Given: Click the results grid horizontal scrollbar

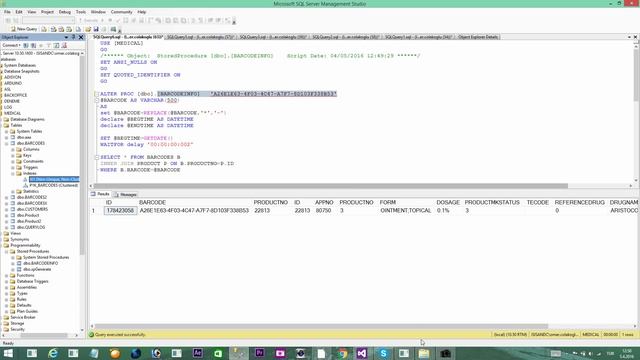Looking at the screenshot, I should (321, 327).
